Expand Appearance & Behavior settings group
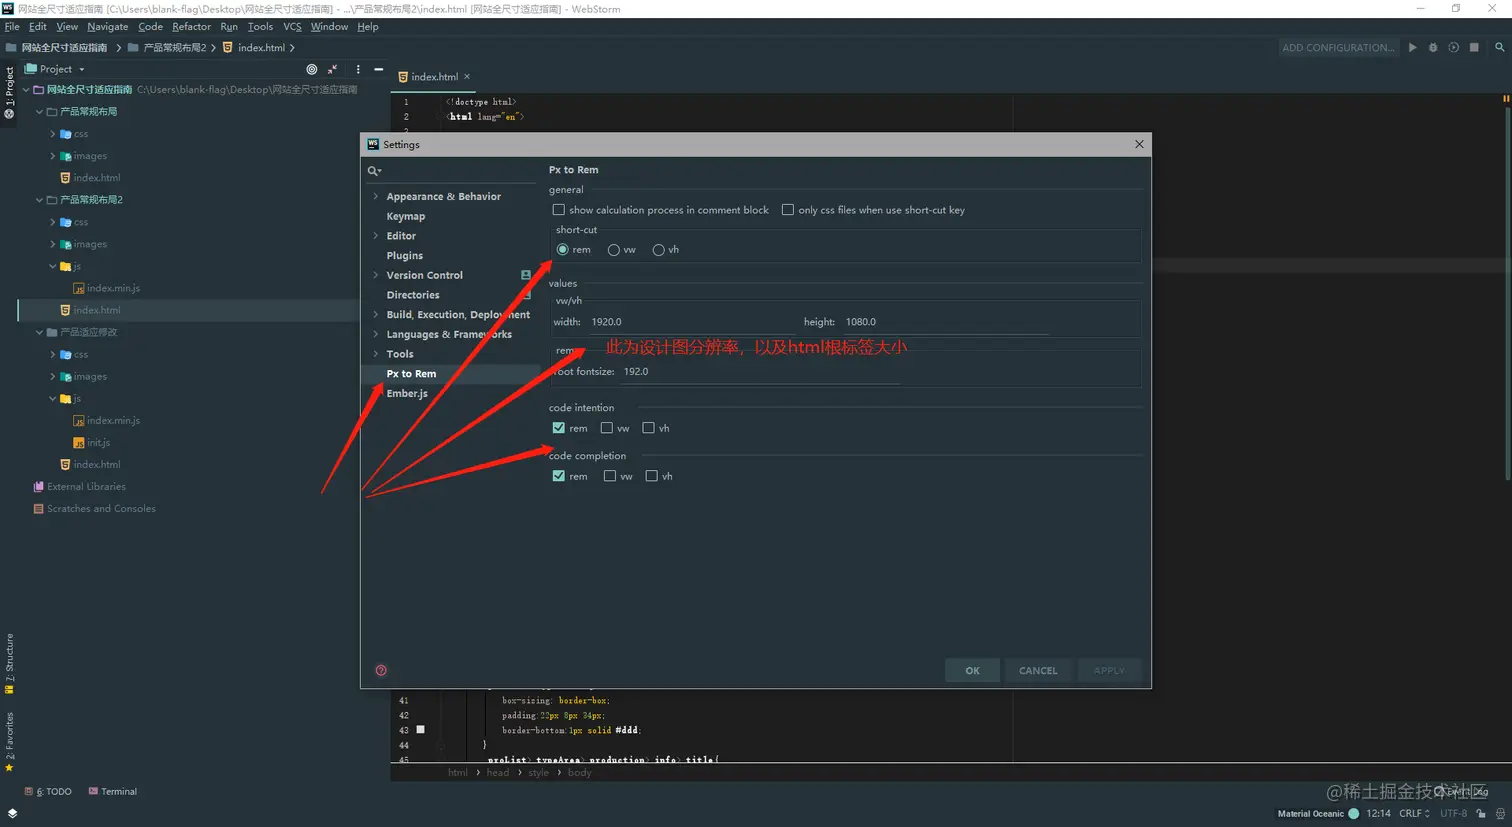Screen dimensions: 1512x827 click(376, 196)
